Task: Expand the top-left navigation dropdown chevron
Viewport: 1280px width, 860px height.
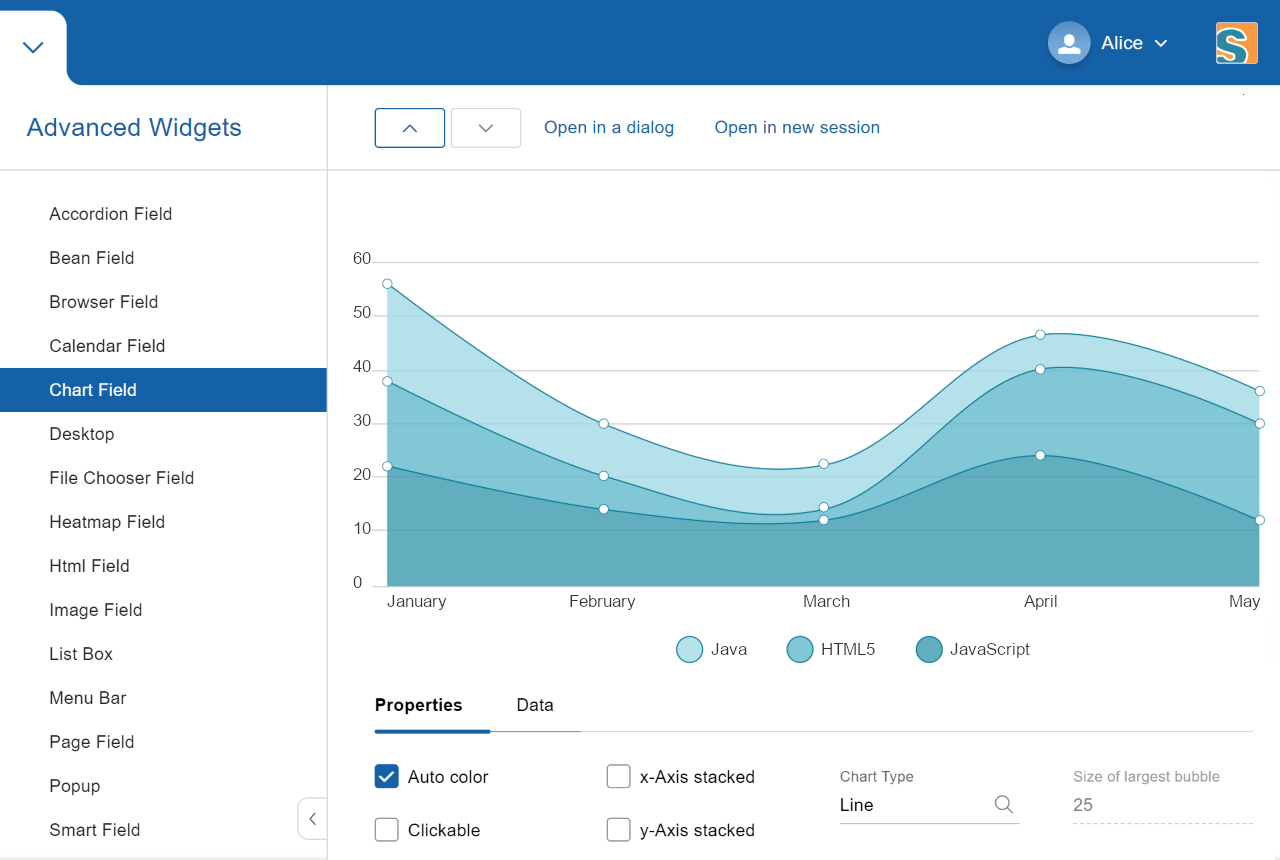Action: (33, 47)
